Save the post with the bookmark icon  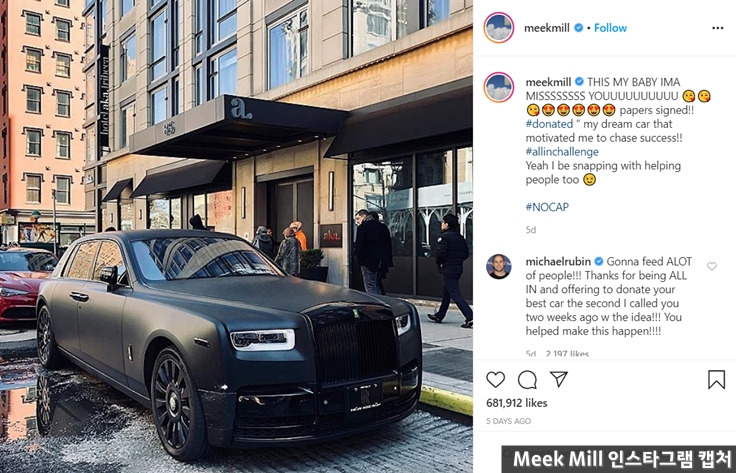tap(716, 379)
